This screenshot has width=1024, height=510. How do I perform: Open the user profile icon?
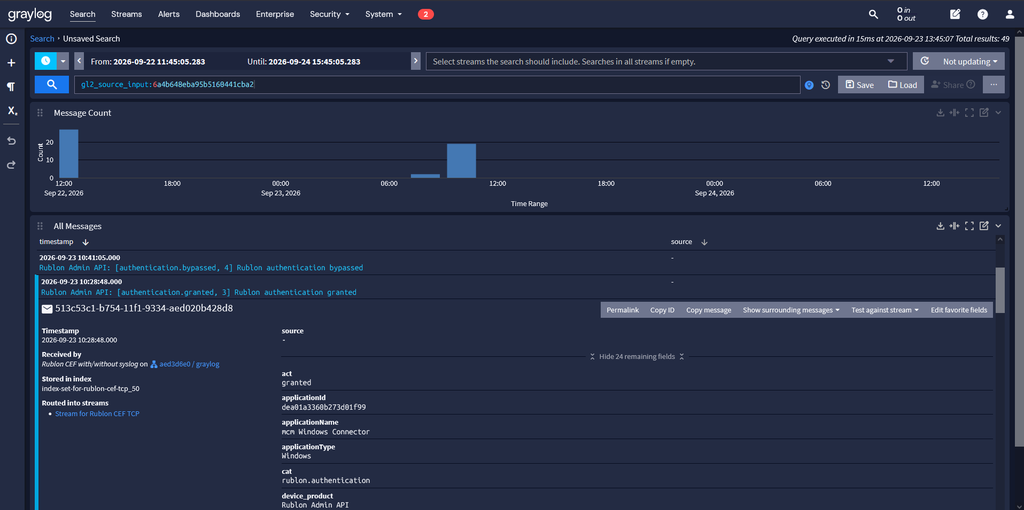click(1010, 14)
